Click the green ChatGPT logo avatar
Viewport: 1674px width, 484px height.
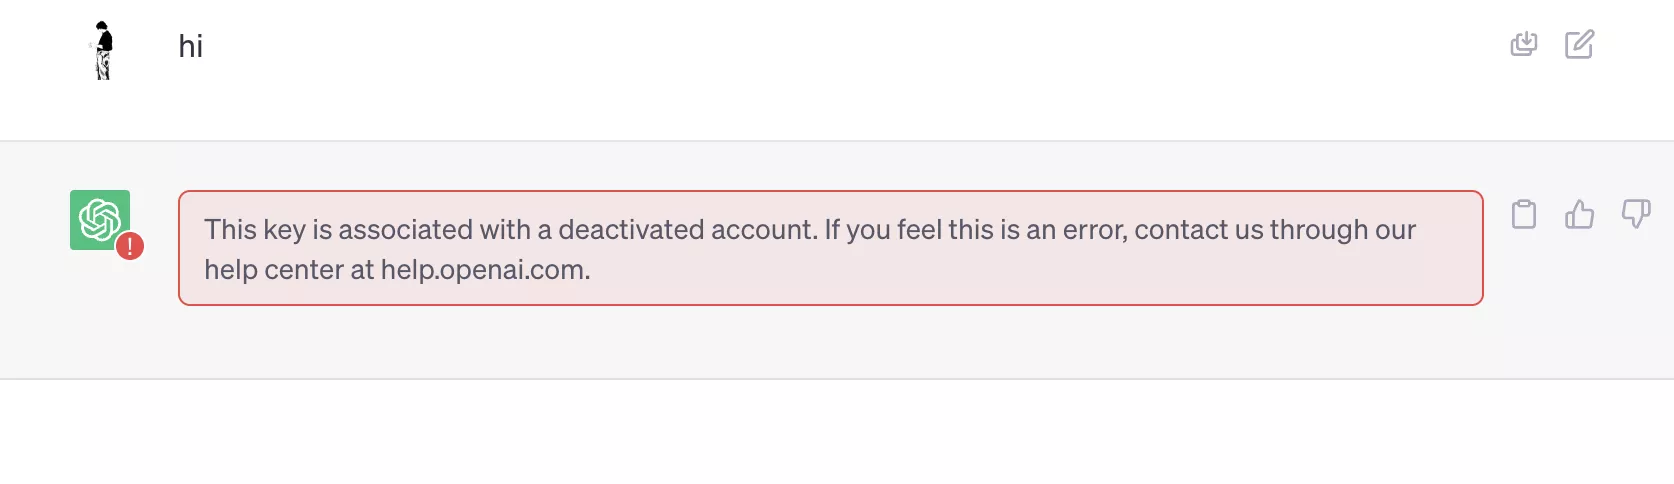point(98,218)
